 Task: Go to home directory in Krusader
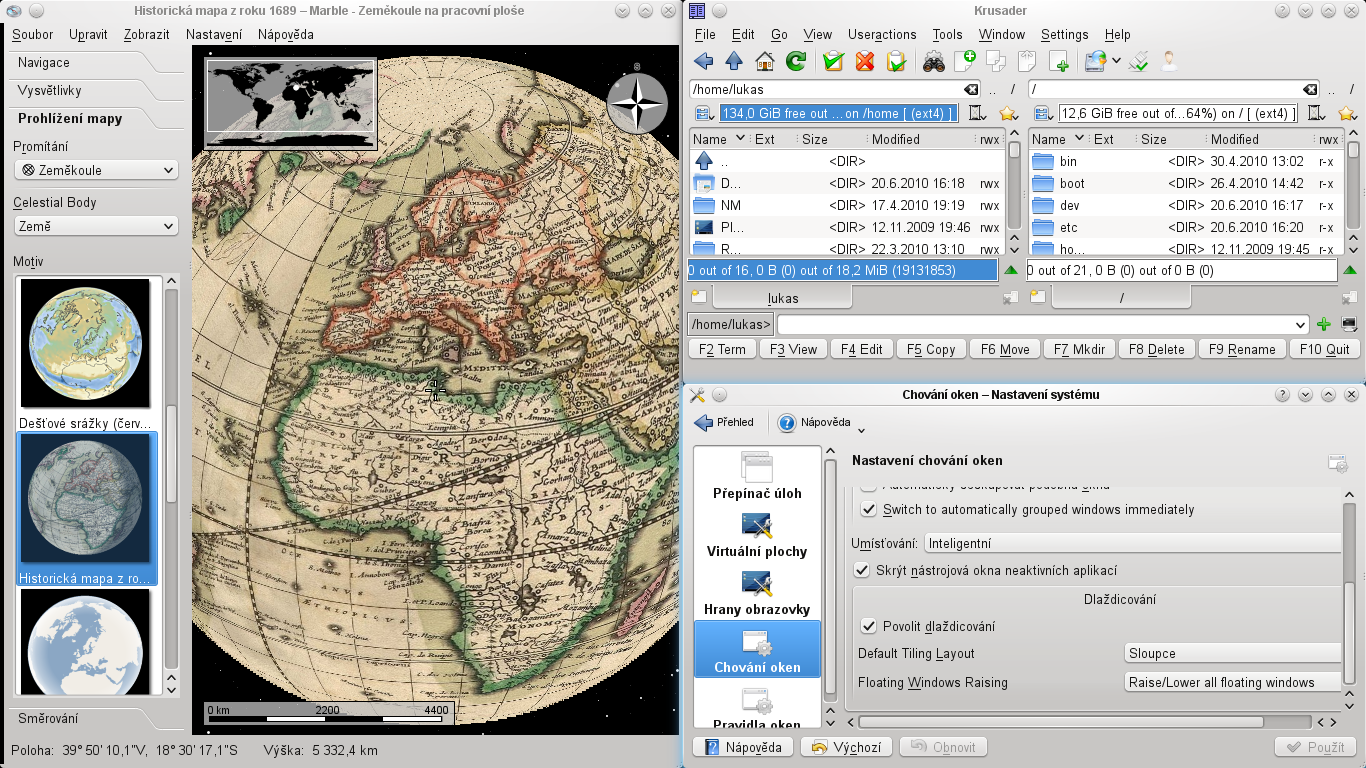(x=765, y=62)
